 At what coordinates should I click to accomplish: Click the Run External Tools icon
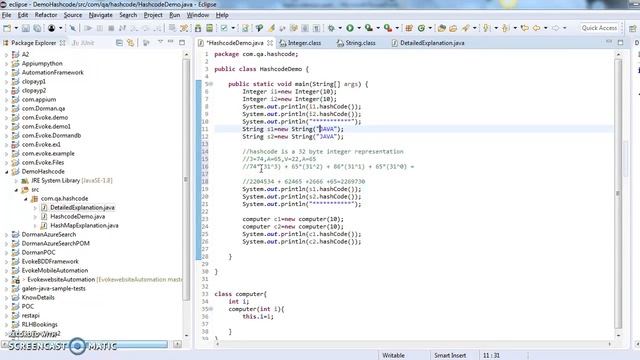388,28
